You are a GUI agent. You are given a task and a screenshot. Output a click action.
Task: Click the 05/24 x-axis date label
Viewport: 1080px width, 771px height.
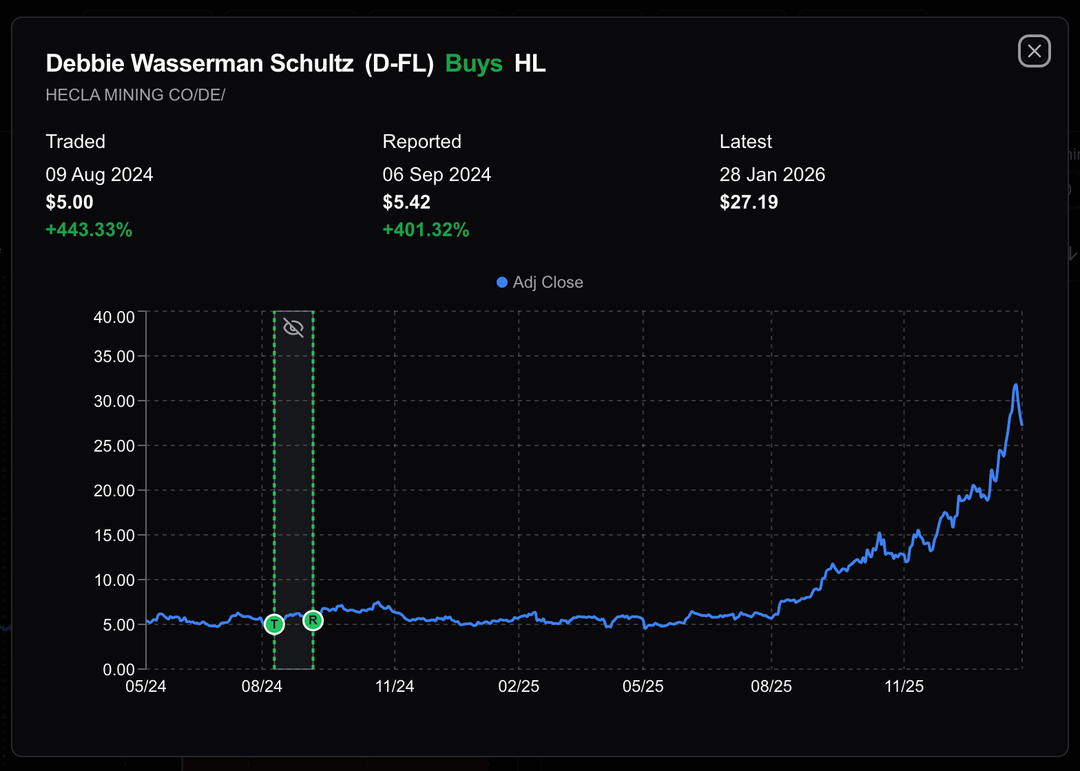(146, 687)
